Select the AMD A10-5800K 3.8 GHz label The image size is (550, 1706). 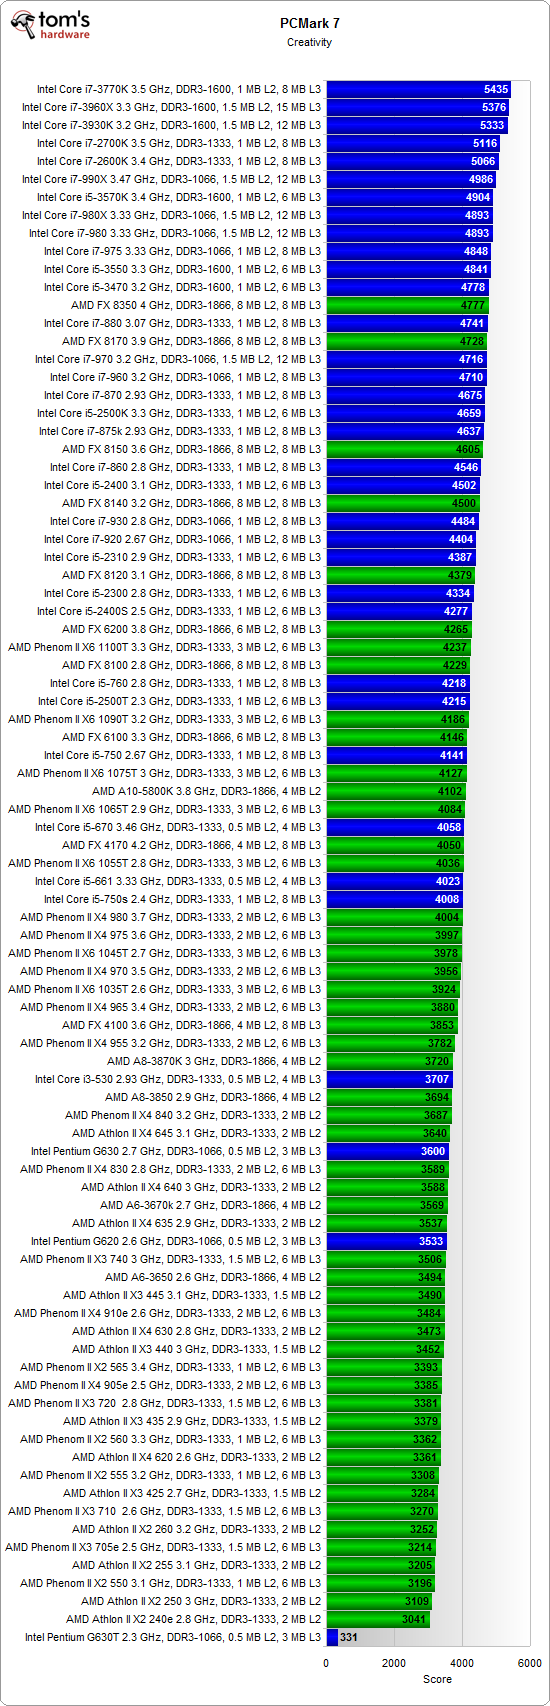pyautogui.click(x=207, y=791)
